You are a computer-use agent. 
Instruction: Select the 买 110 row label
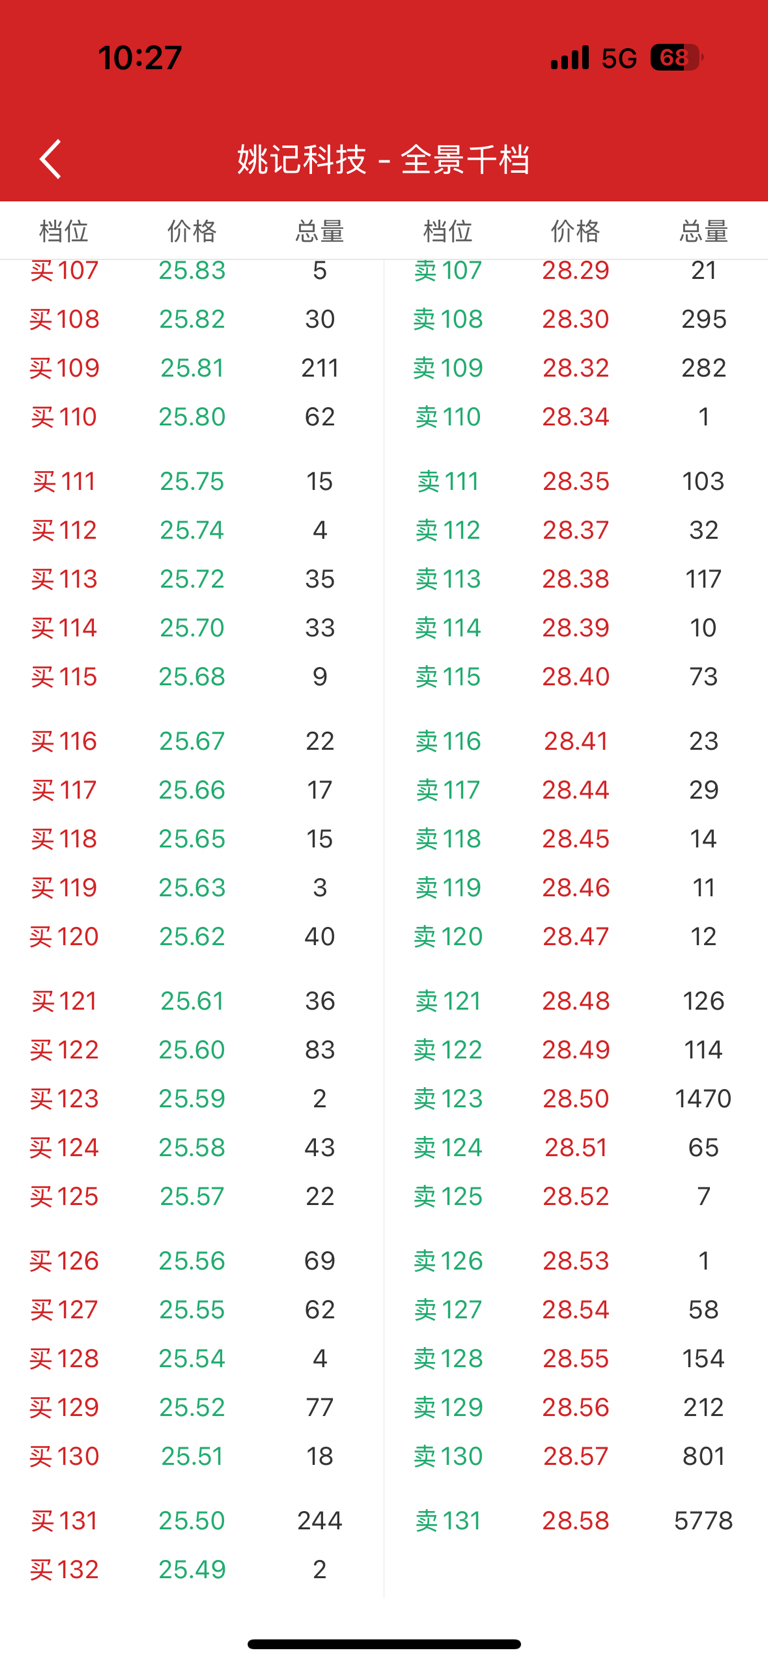[x=64, y=417]
